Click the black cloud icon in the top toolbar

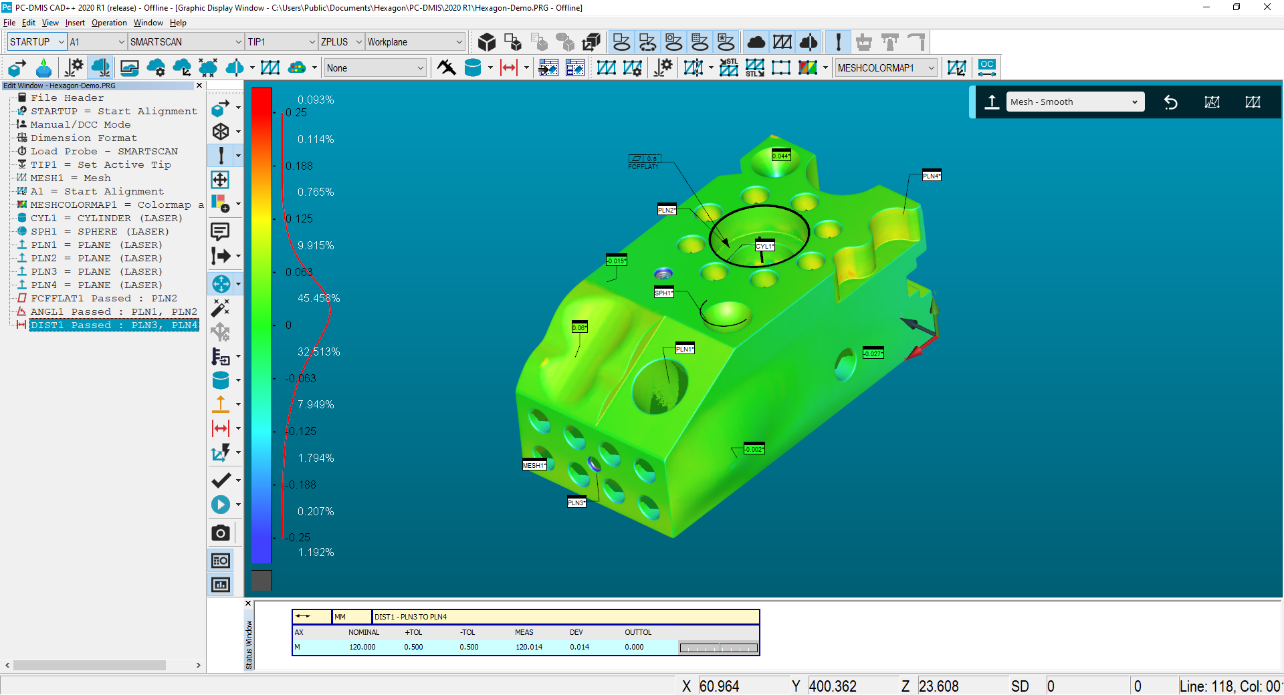[757, 42]
